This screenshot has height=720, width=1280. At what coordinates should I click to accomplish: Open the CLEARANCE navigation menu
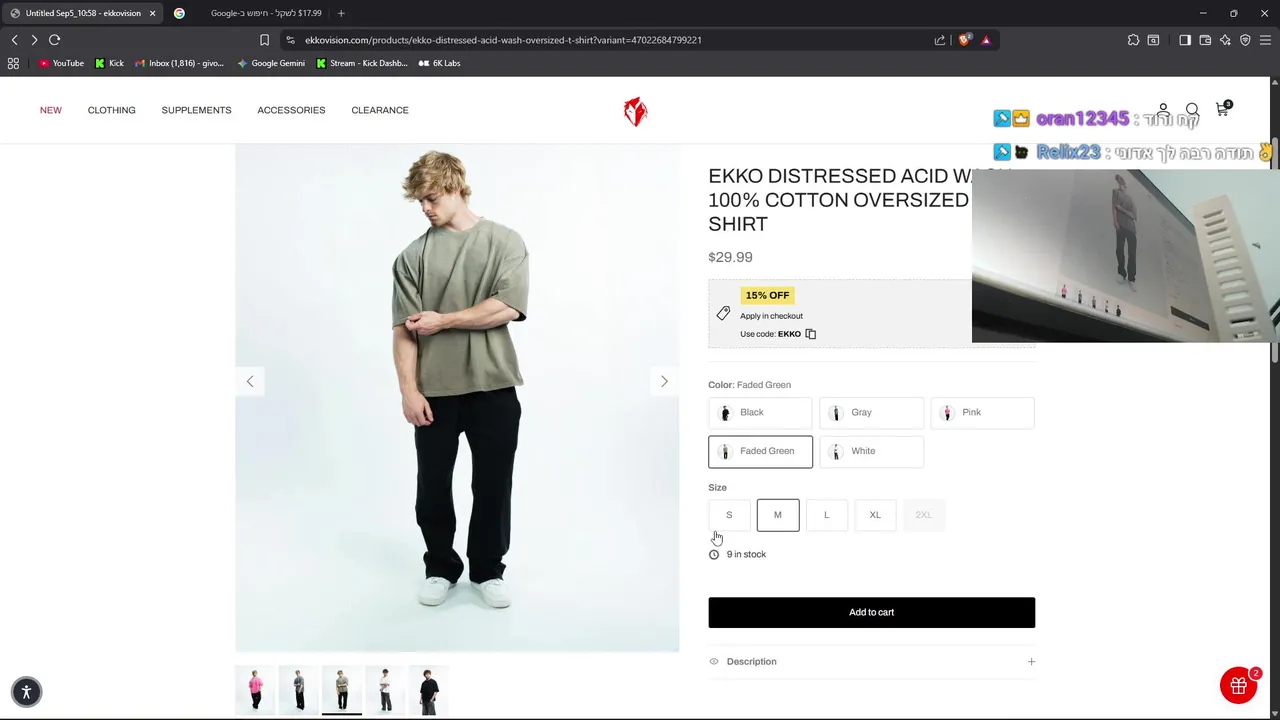[380, 110]
